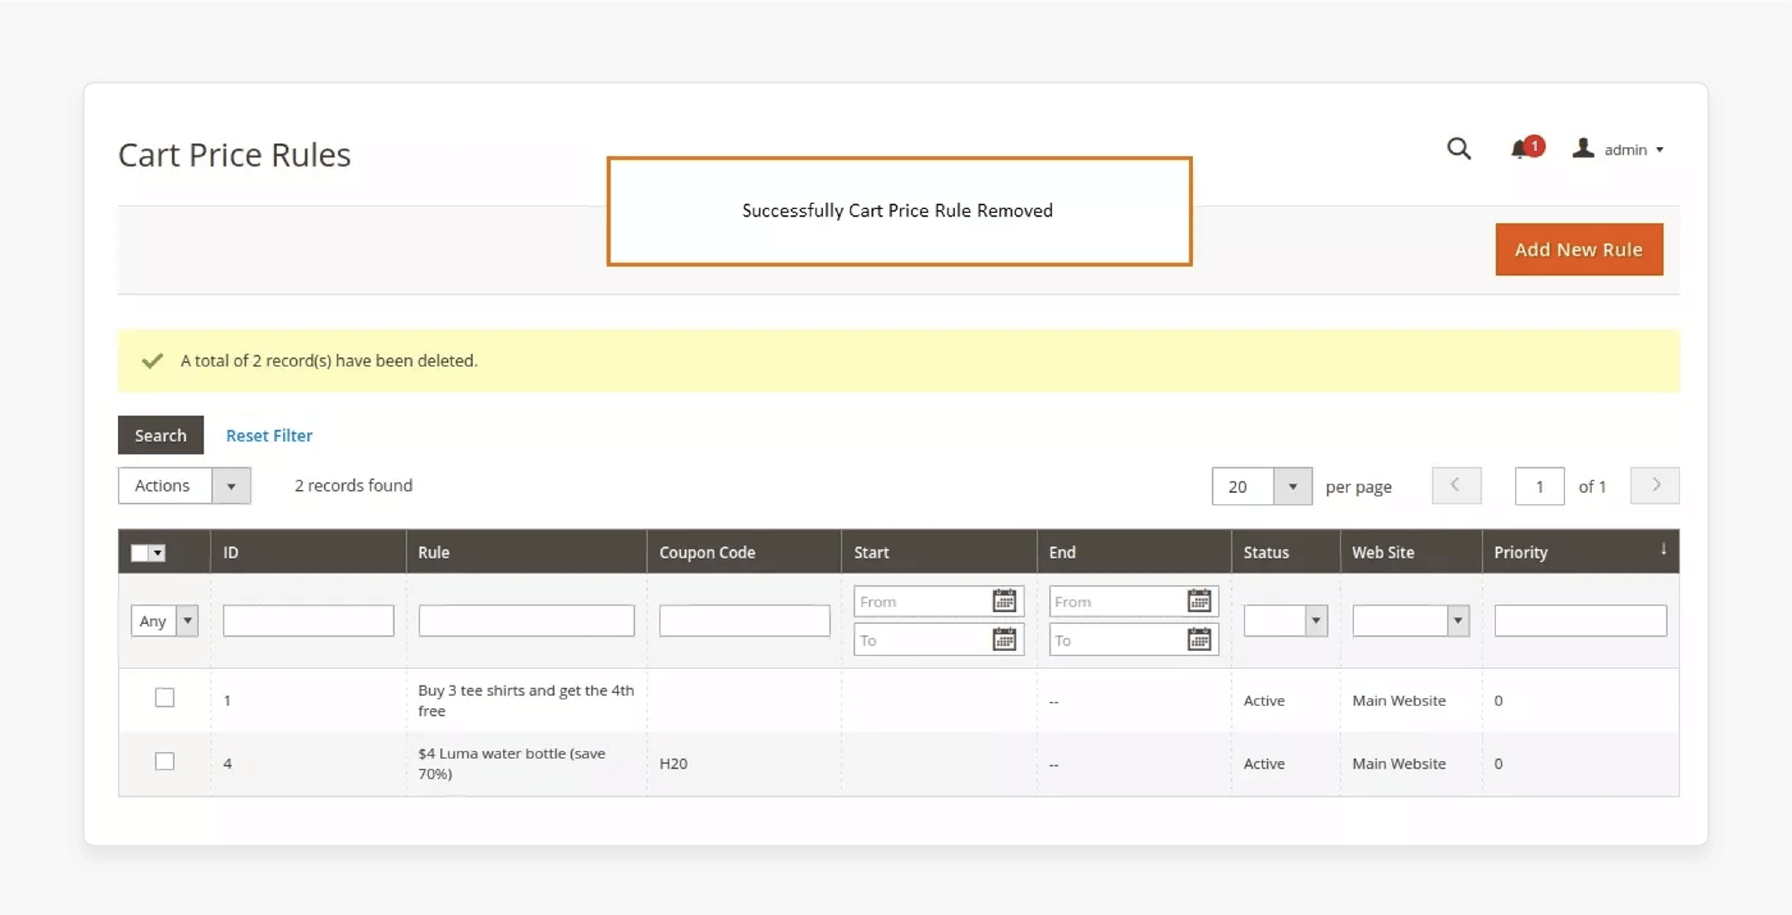This screenshot has width=1792, height=915.
Task: Open mass-select dropdown arrow in header
Action: (158, 553)
